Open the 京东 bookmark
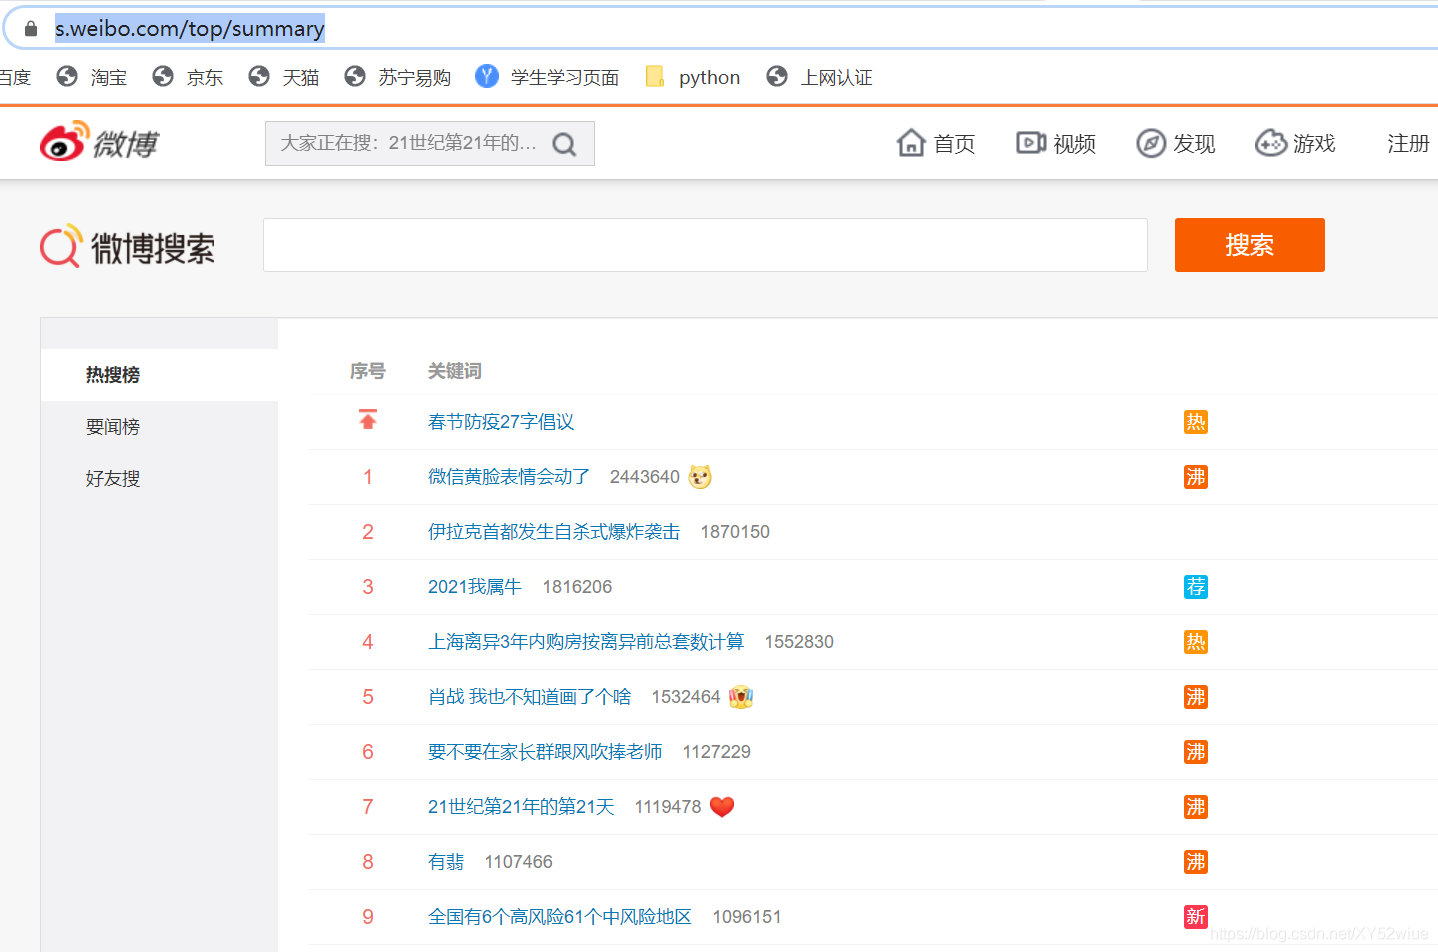Screen dimensions: 1438x952 pos(188,77)
